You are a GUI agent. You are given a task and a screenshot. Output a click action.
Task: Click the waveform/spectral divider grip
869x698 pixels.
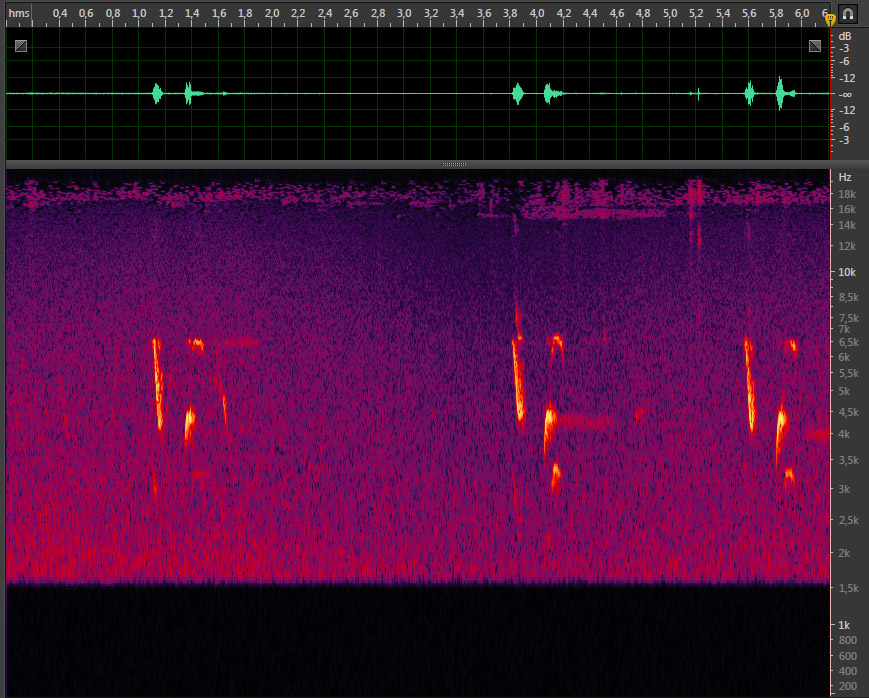pos(454,165)
